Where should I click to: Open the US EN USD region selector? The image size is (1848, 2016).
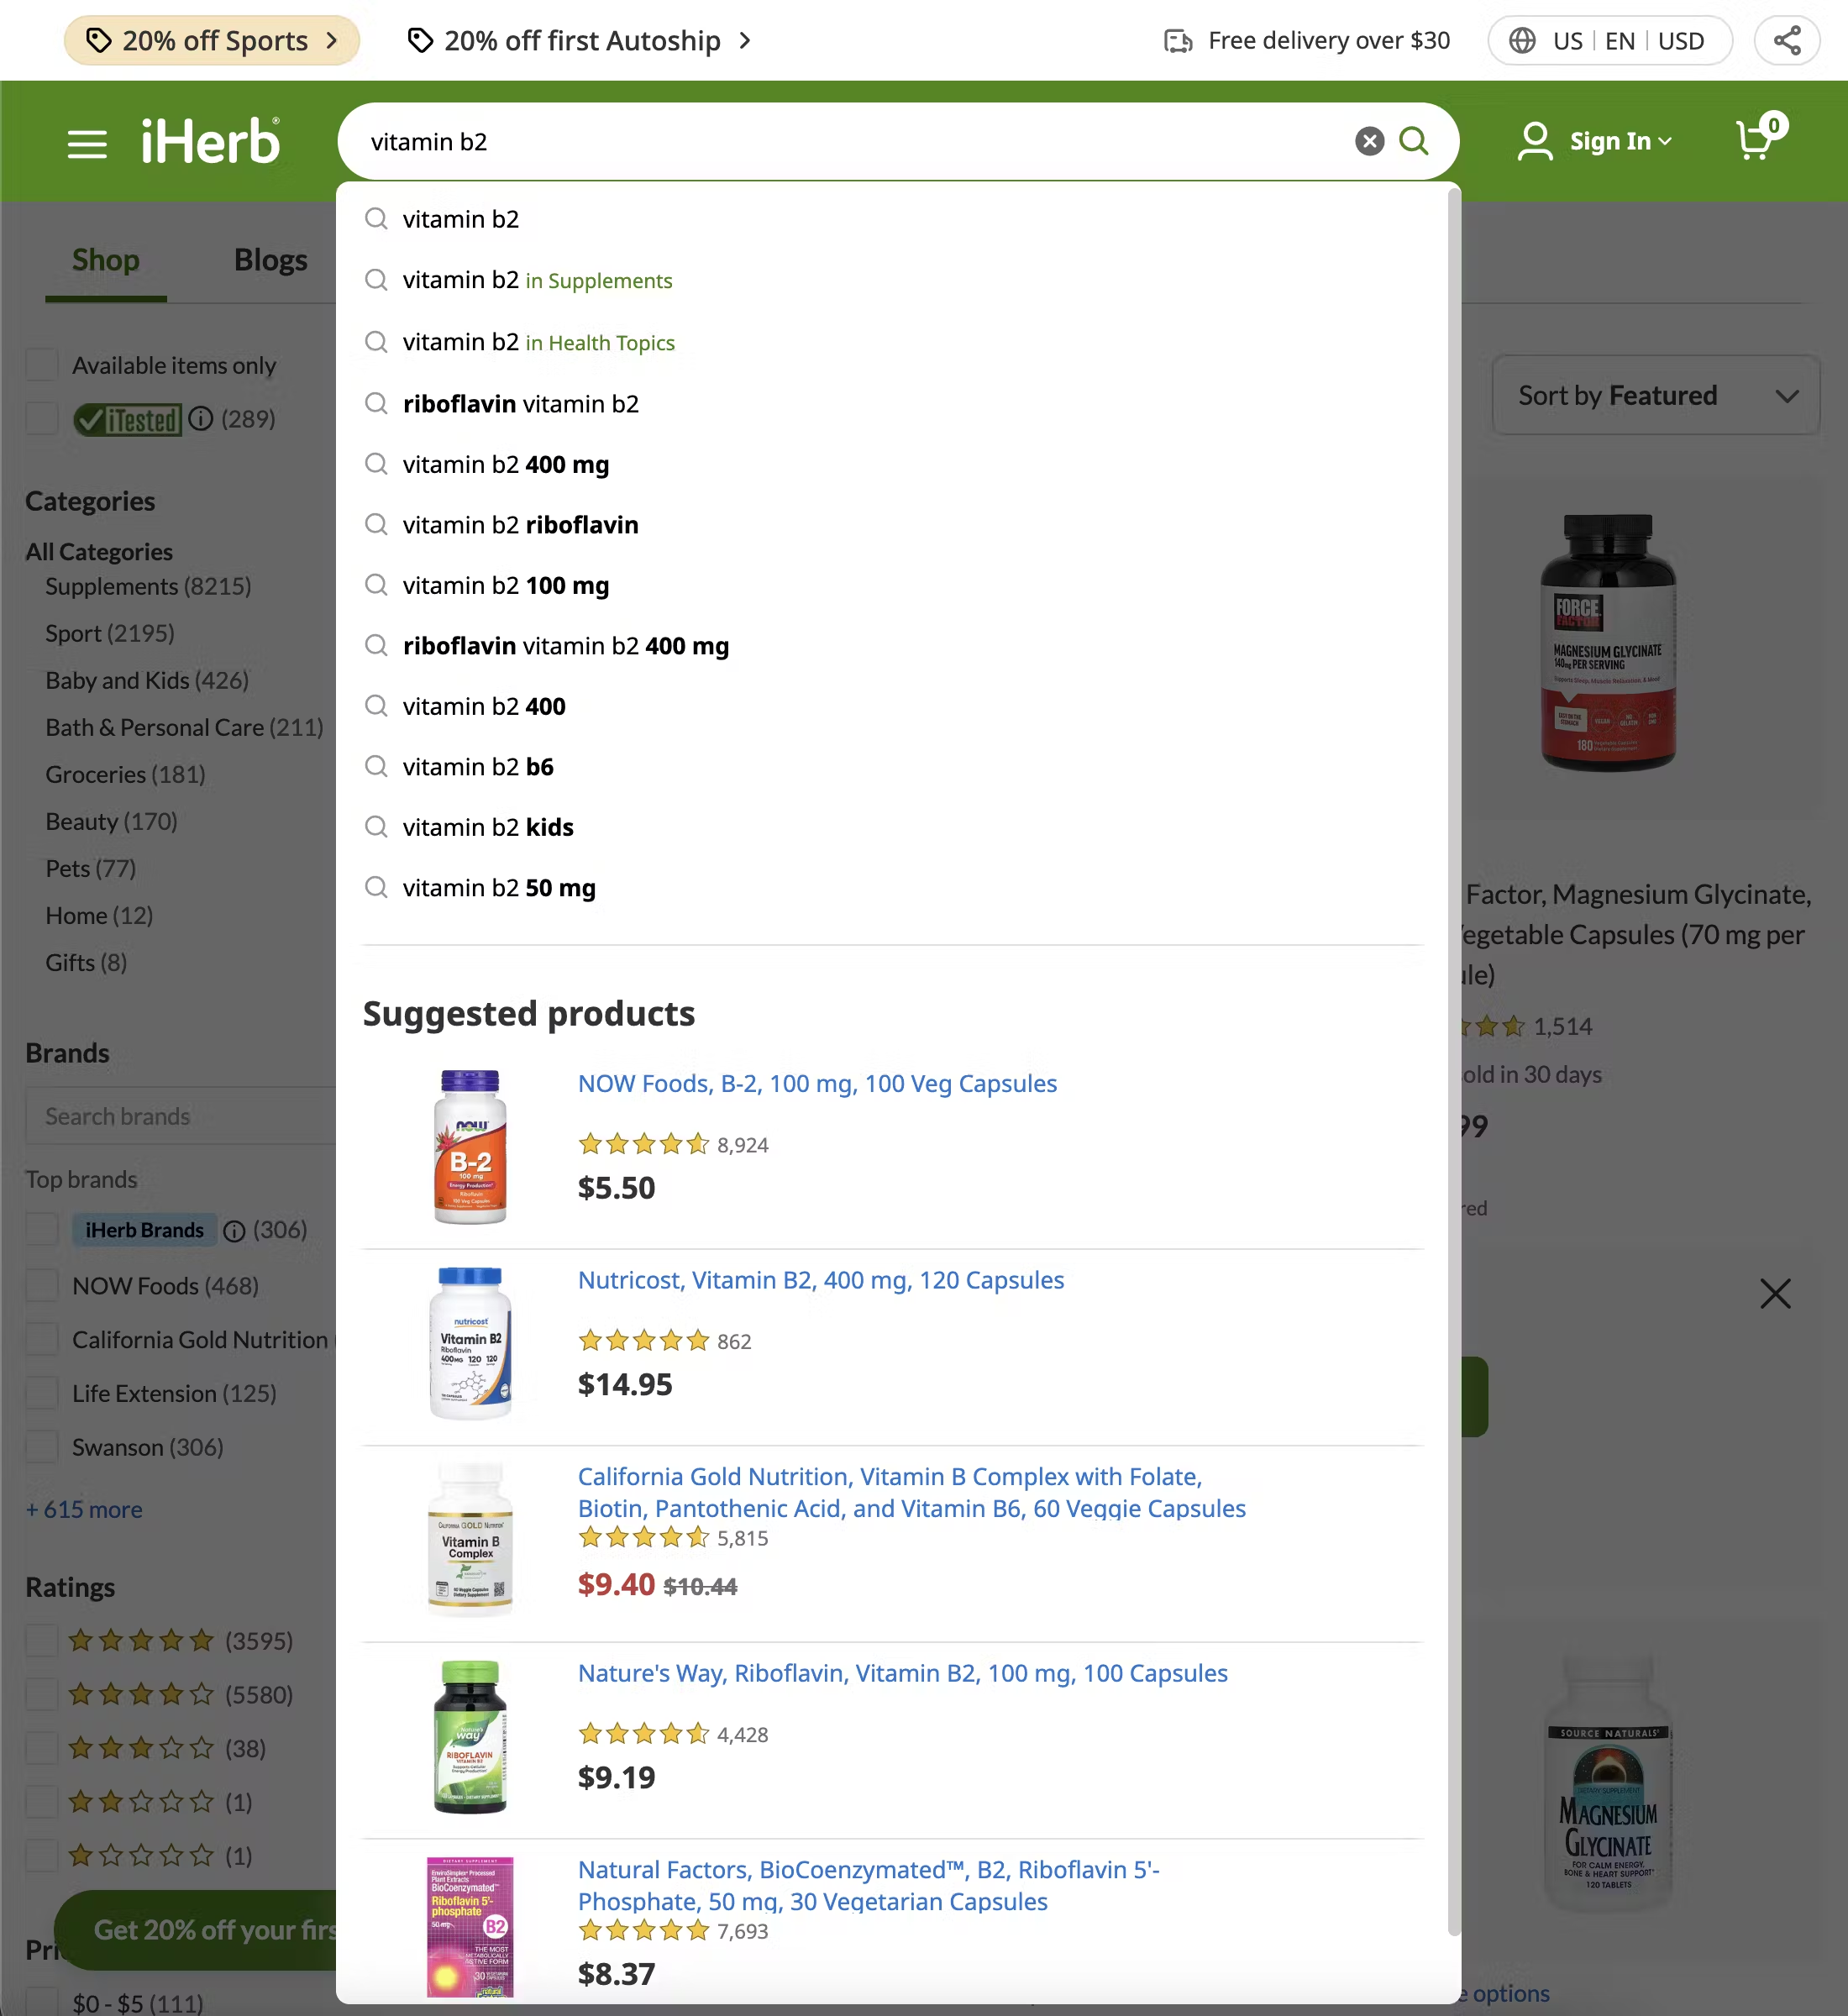click(x=1609, y=41)
